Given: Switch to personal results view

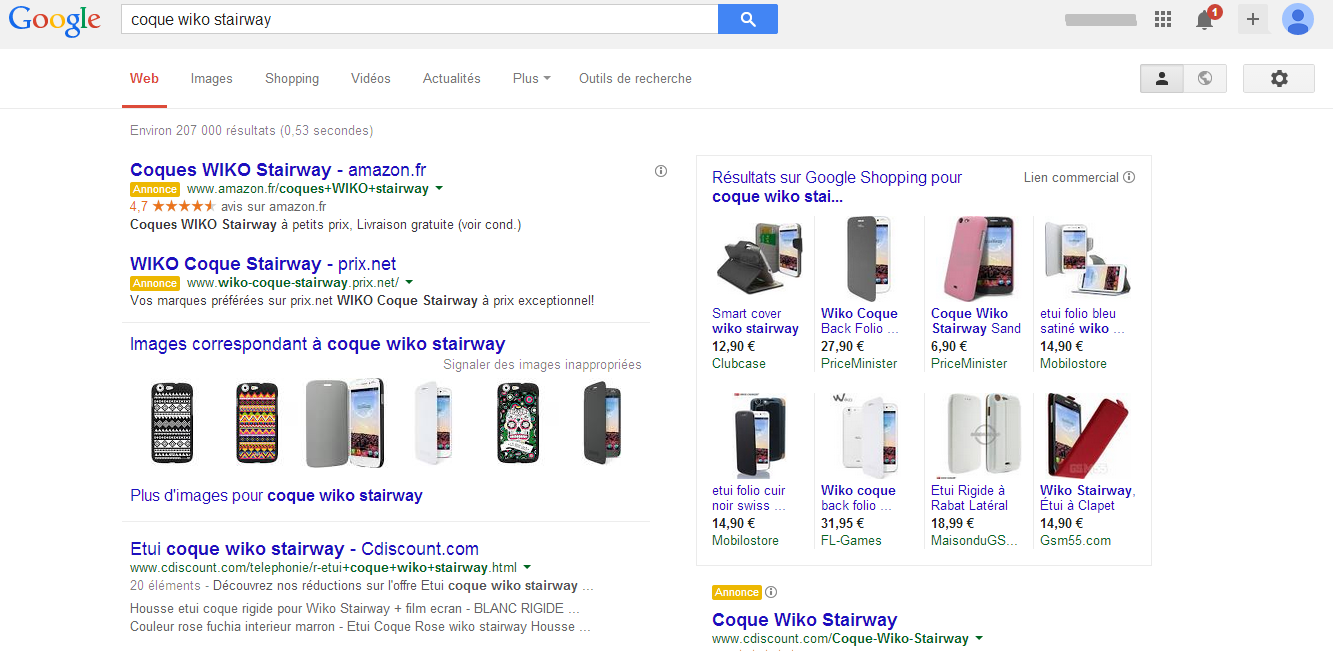Looking at the screenshot, I should (x=1162, y=79).
